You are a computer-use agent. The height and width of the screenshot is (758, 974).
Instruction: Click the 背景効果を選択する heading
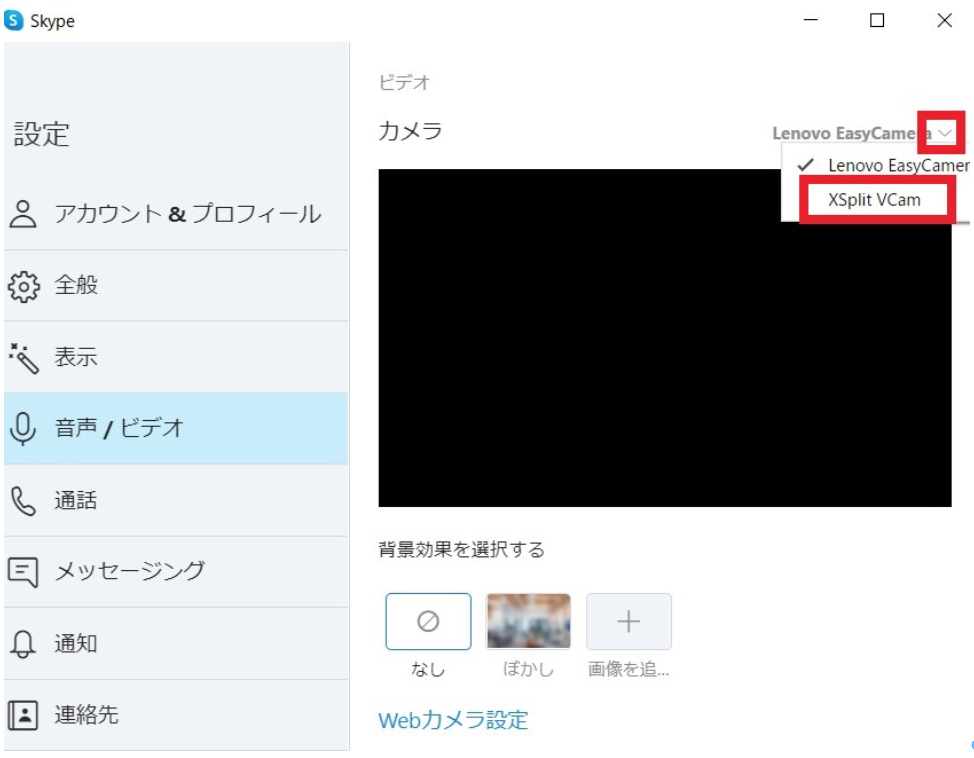pos(462,550)
